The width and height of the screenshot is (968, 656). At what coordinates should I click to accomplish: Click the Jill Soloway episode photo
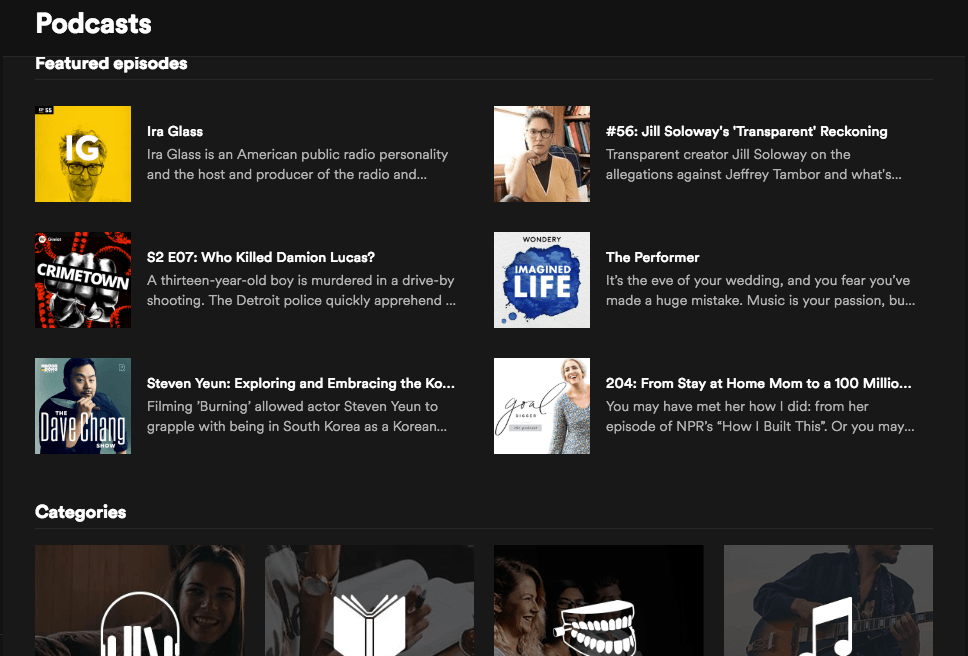pos(542,154)
